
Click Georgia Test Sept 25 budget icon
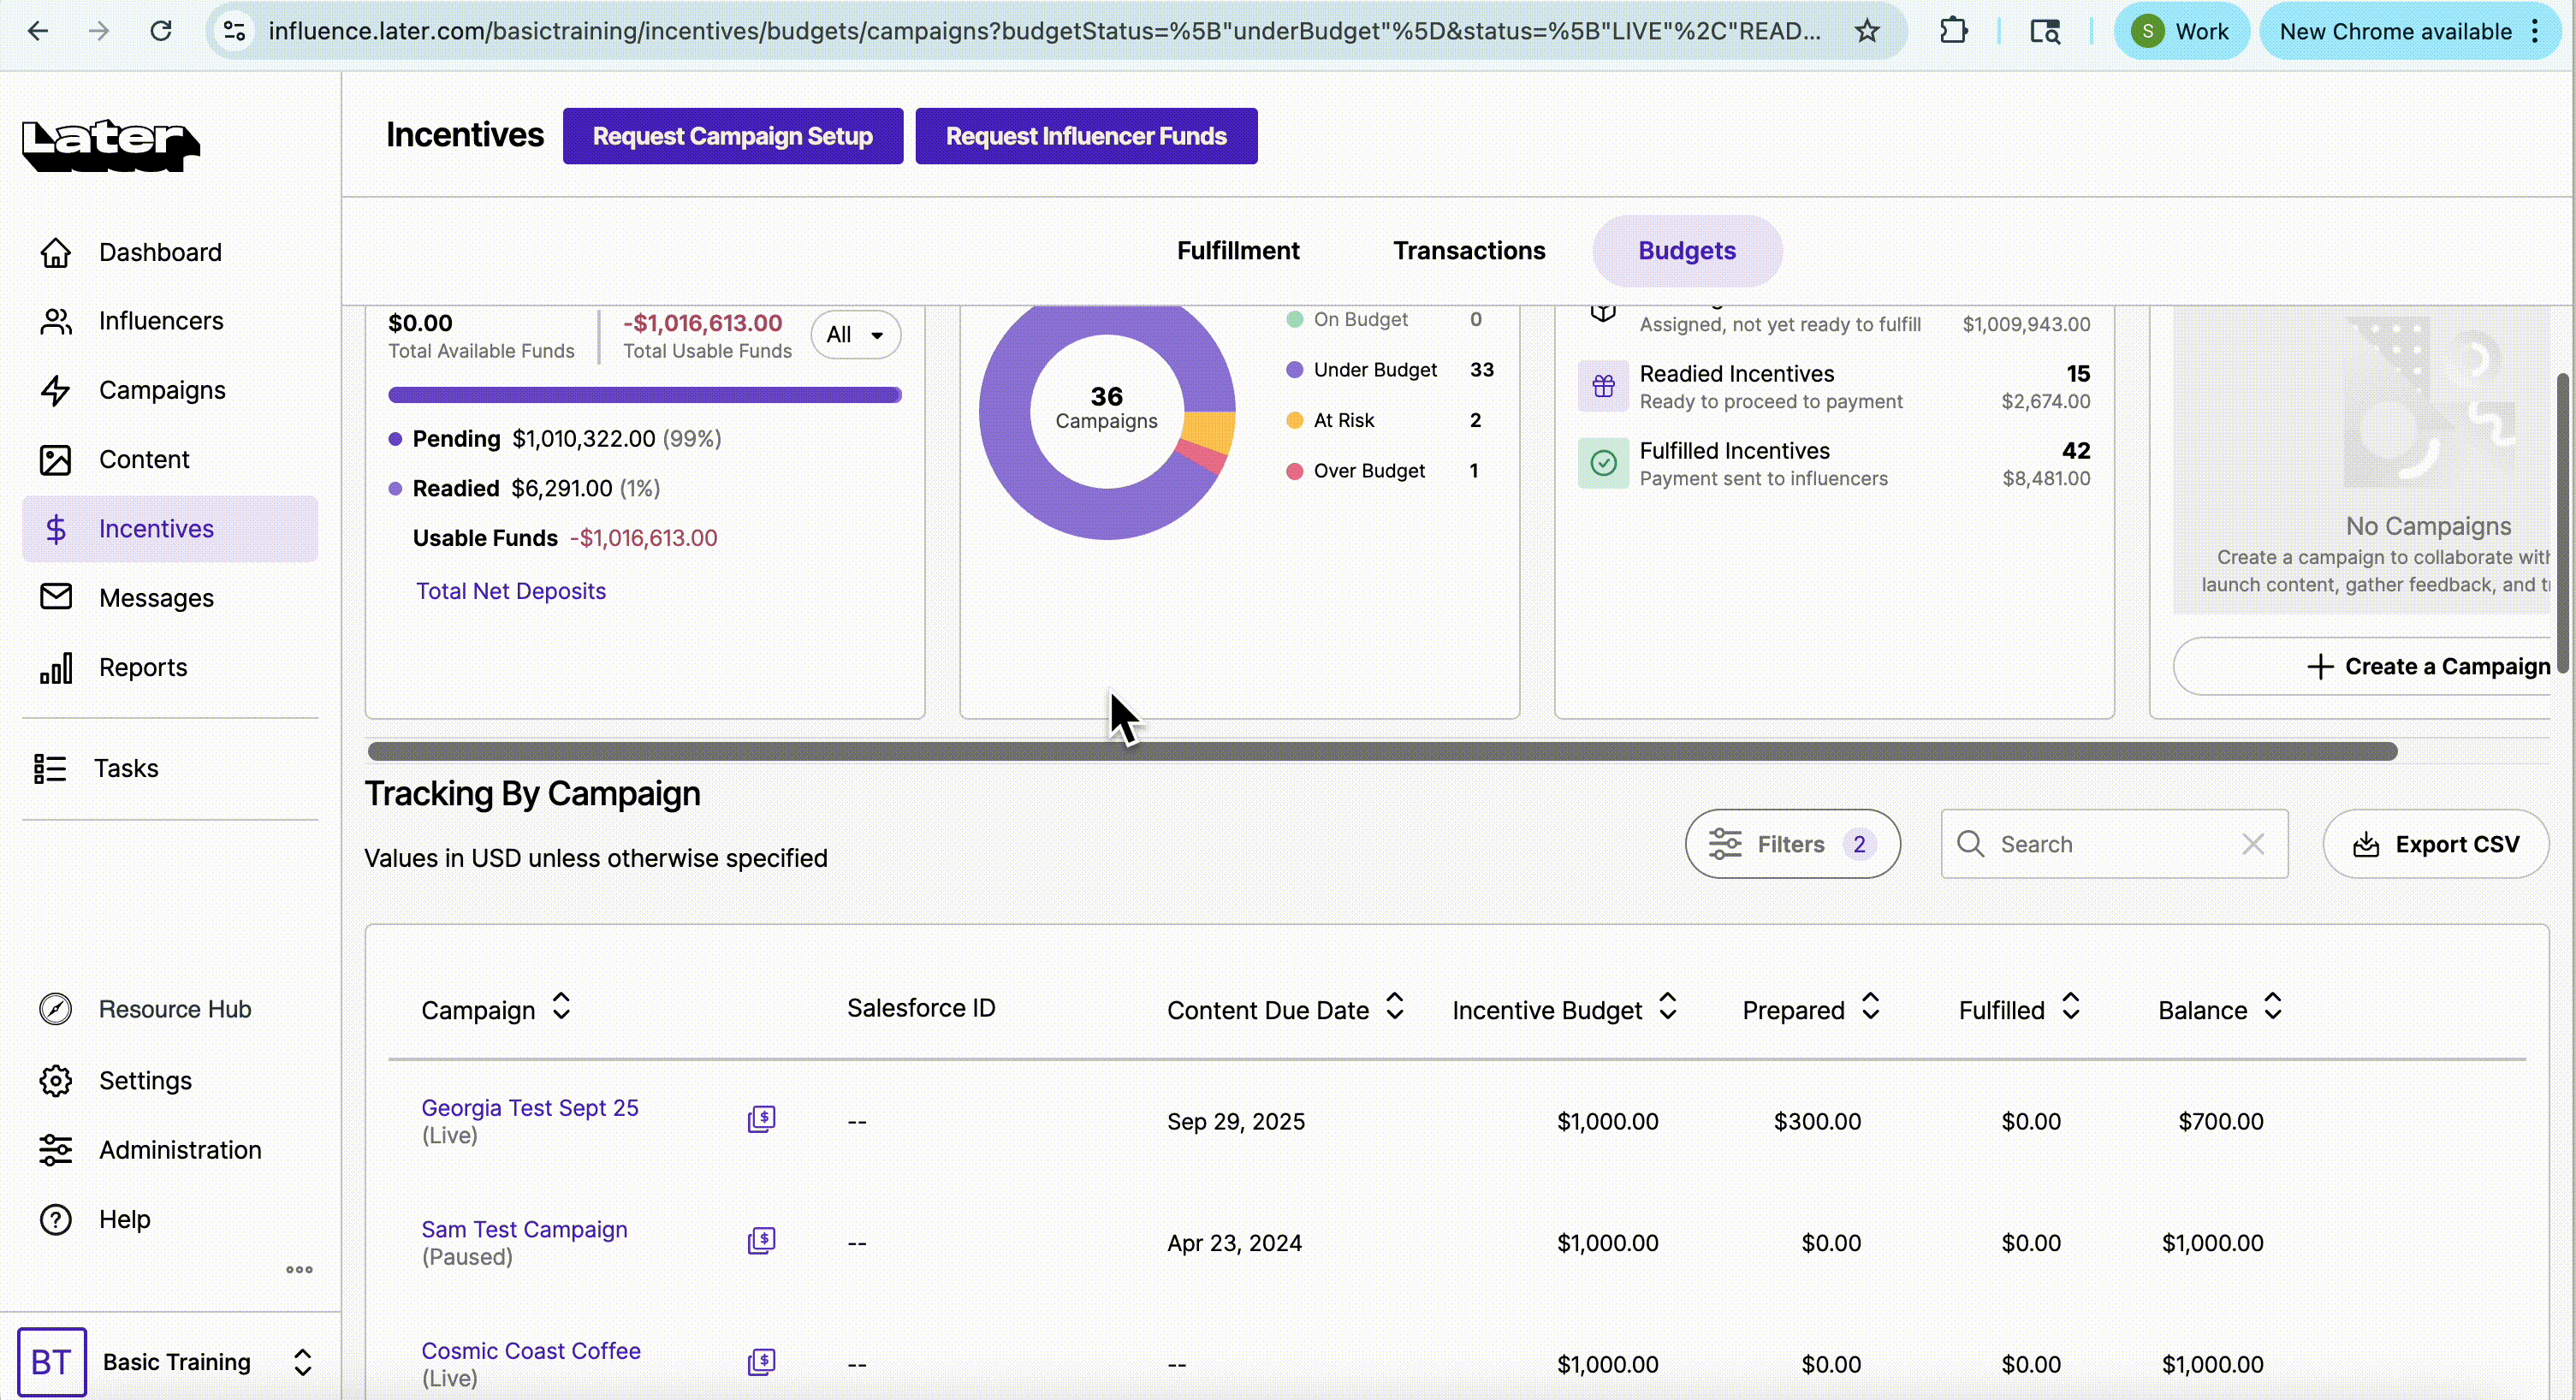click(761, 1119)
